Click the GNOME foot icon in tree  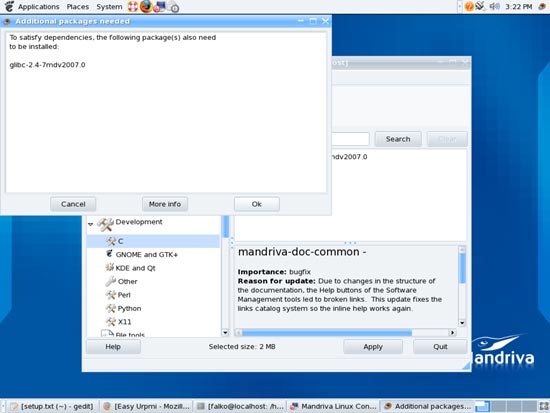(x=109, y=254)
